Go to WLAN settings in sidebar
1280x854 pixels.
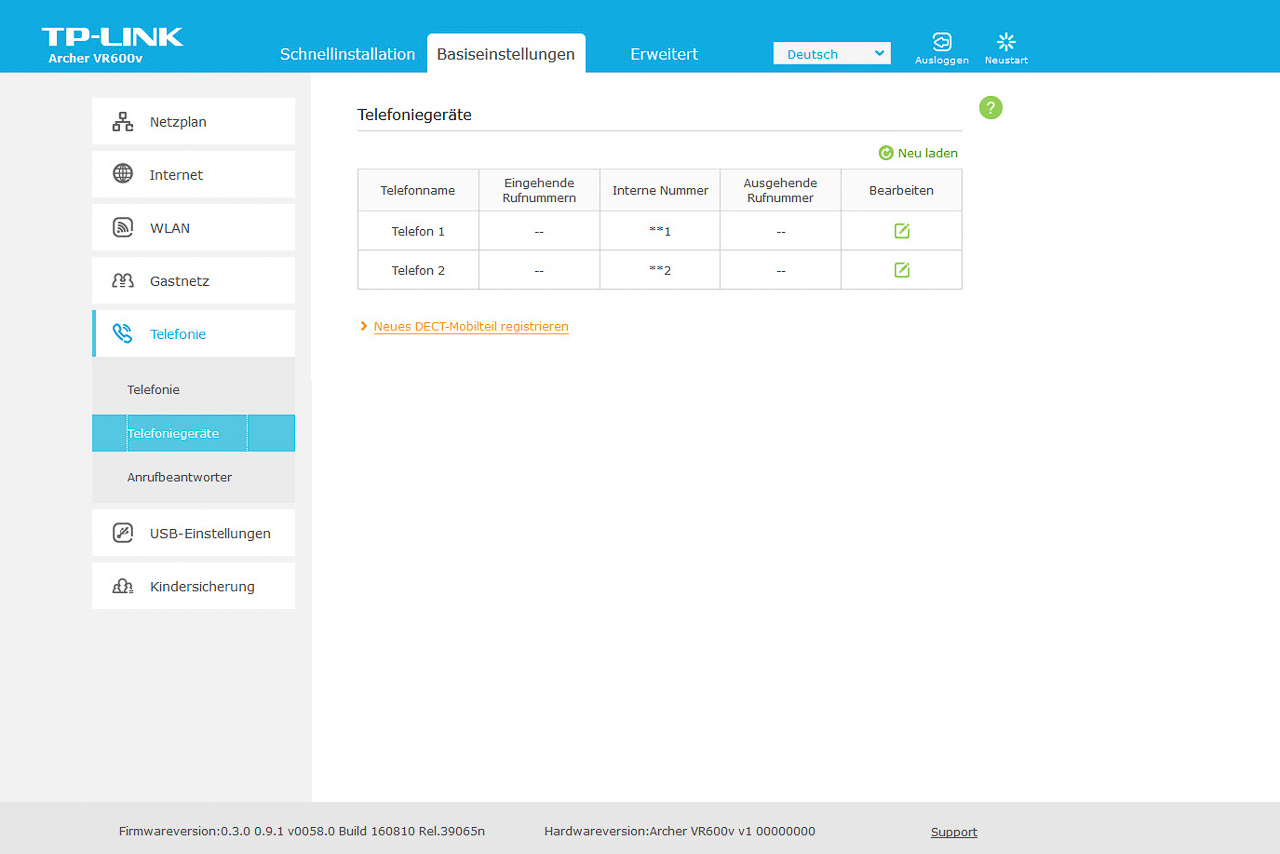pos(193,228)
